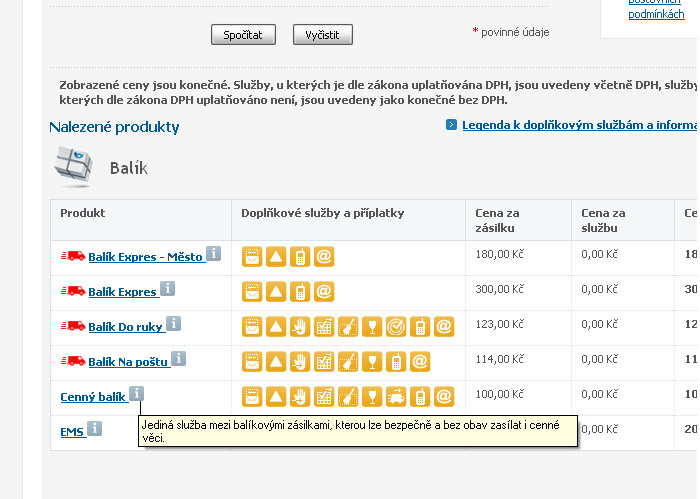Open the Balík Expres - Město link
This screenshot has width=700, height=499.
(145, 258)
